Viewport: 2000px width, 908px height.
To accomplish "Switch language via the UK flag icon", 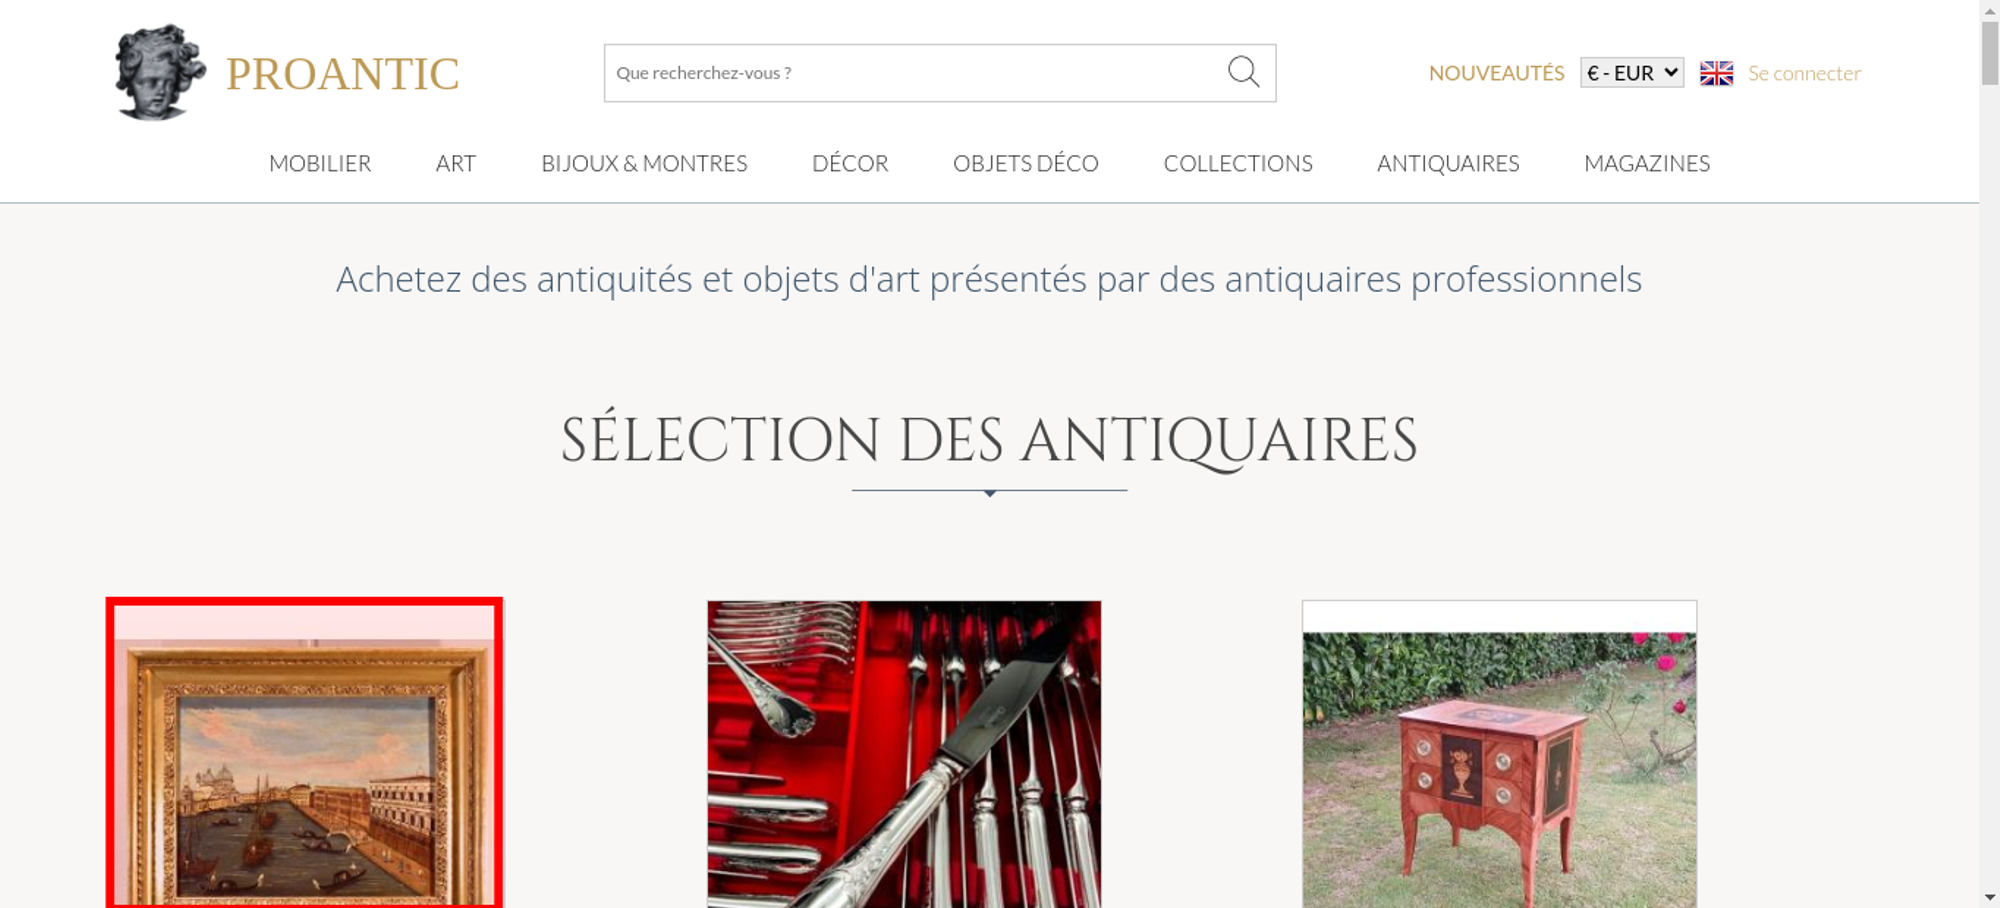I will click(x=1716, y=73).
